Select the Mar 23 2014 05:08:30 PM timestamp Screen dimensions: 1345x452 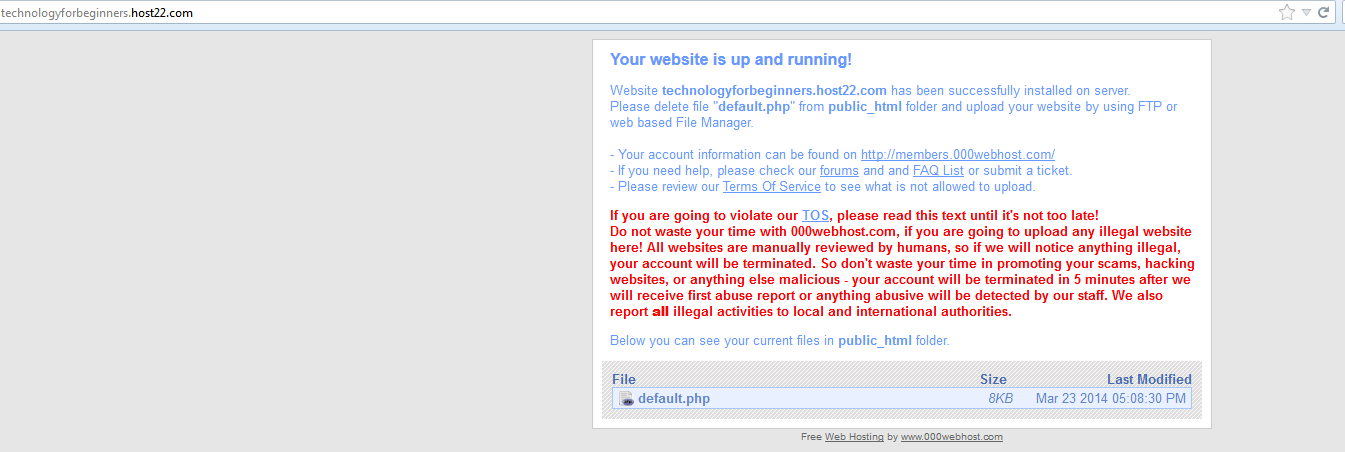(x=1111, y=399)
